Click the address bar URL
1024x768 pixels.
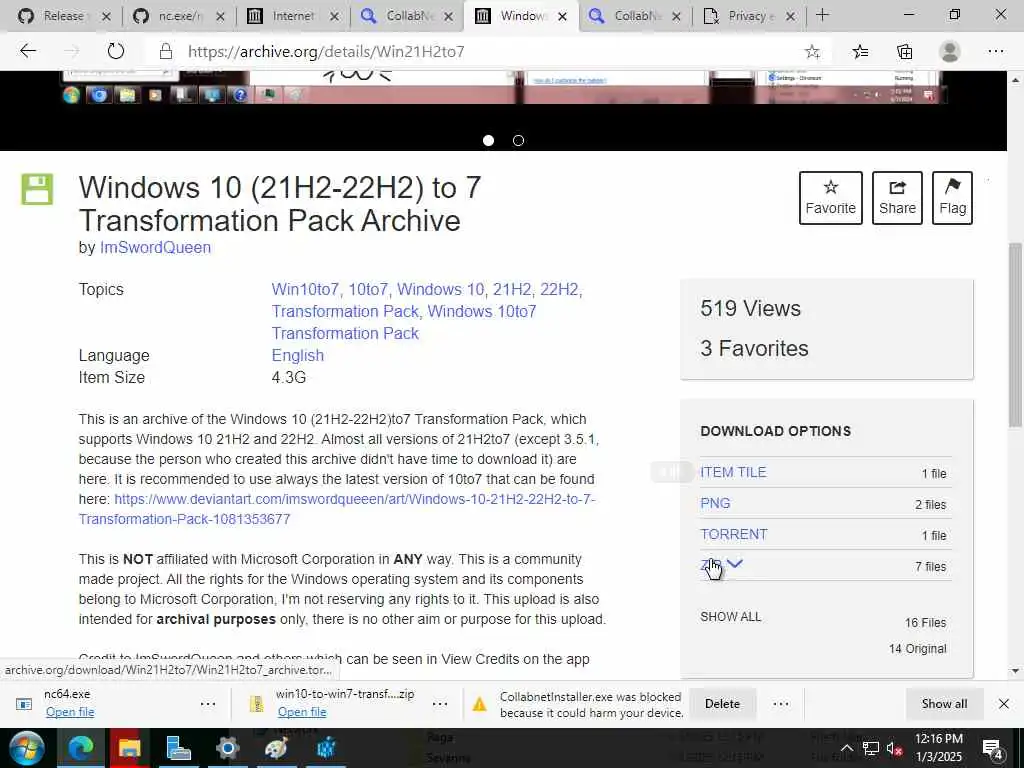pos(326,52)
